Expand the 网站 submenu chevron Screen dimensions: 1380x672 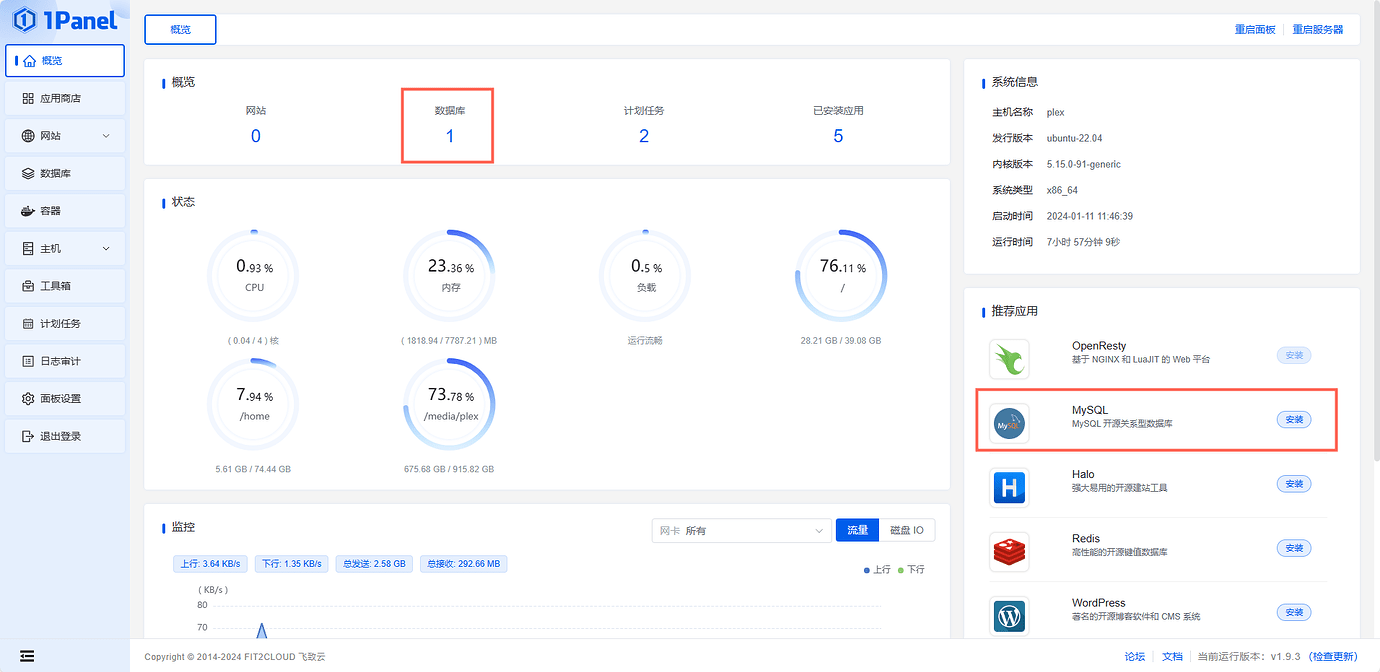106,136
